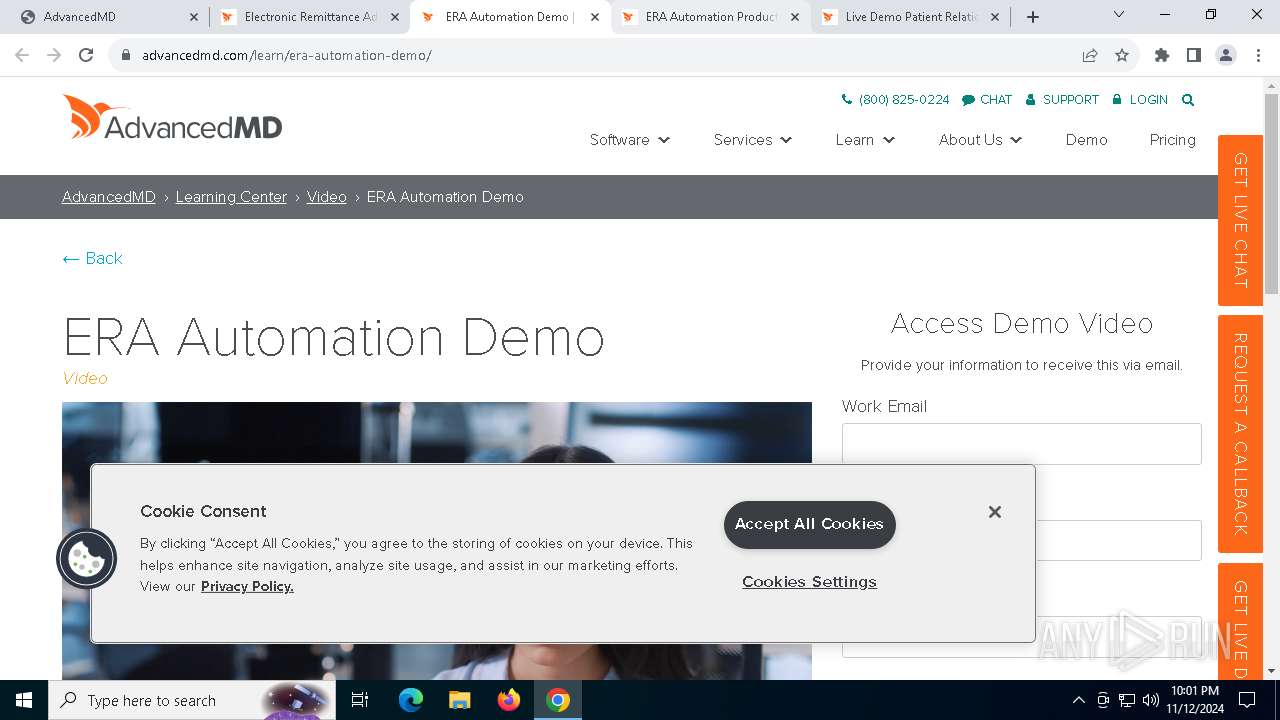1280x720 pixels.
Task: Click the taskbar search box
Action: click(x=190, y=700)
